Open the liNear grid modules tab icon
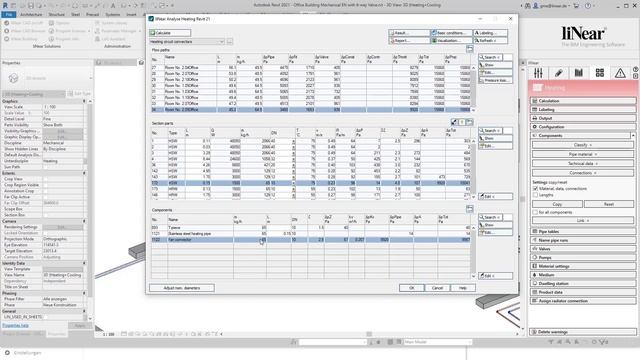The width and height of the screenshot is (640, 360). (599, 73)
